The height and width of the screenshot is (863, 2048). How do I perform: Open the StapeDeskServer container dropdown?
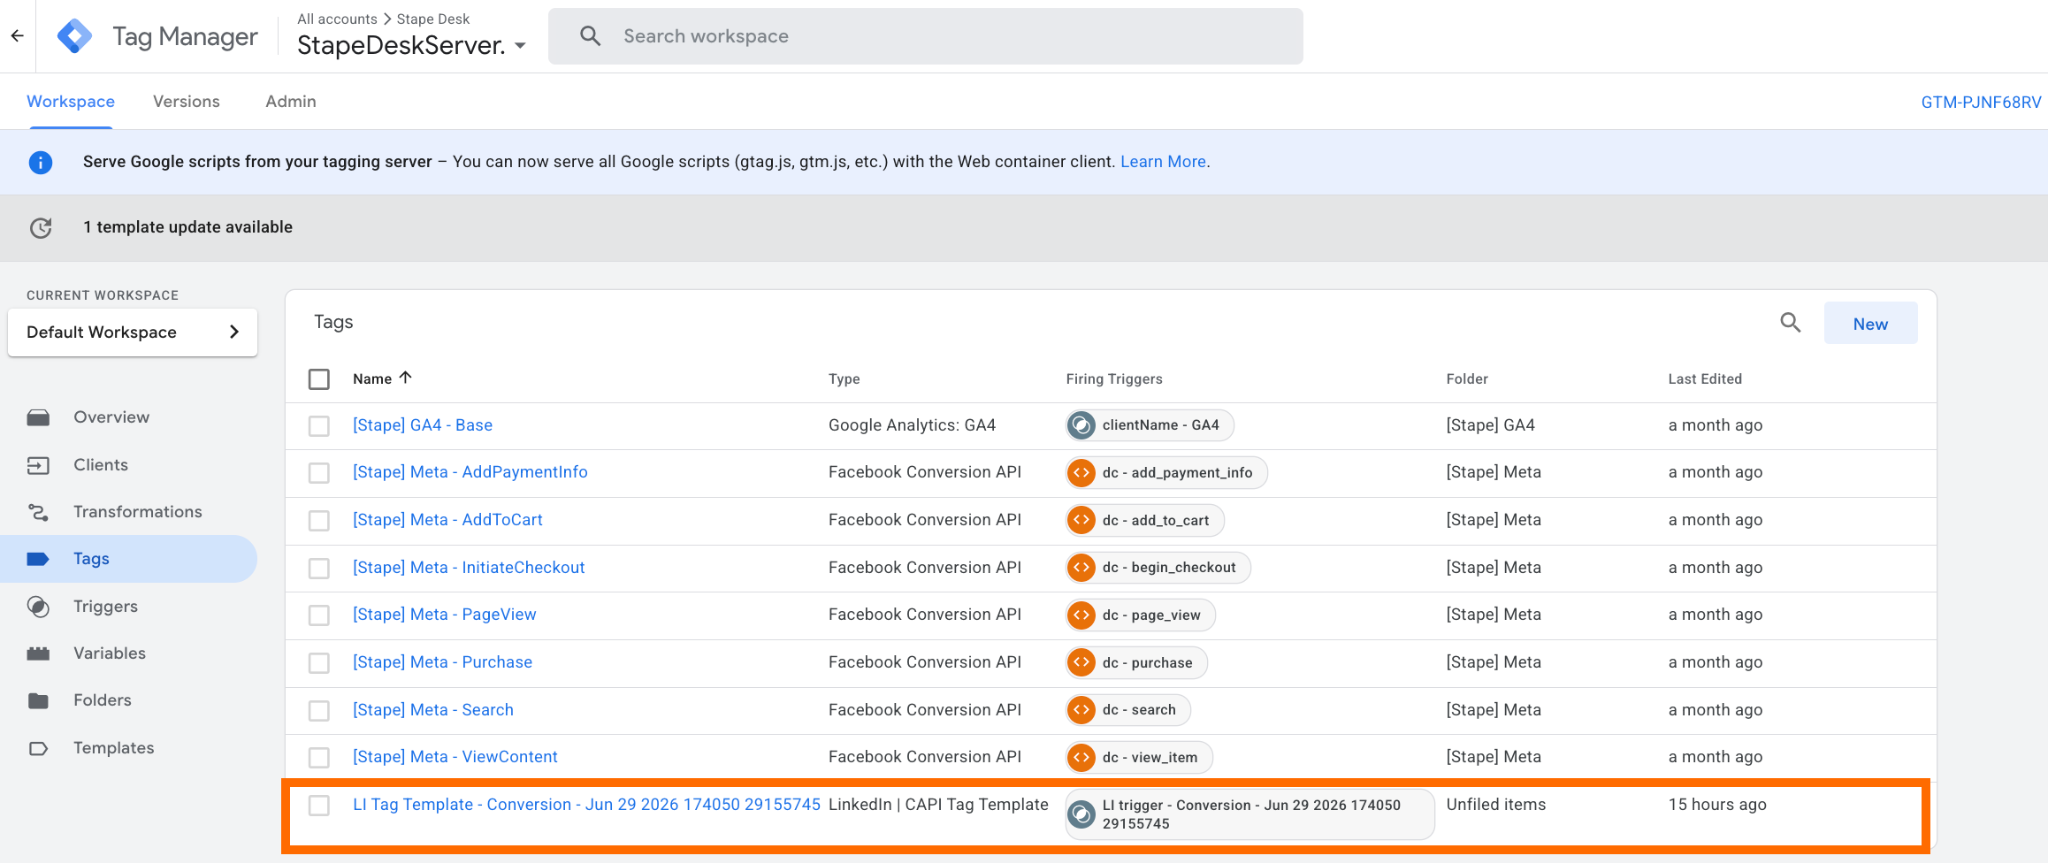tap(412, 45)
